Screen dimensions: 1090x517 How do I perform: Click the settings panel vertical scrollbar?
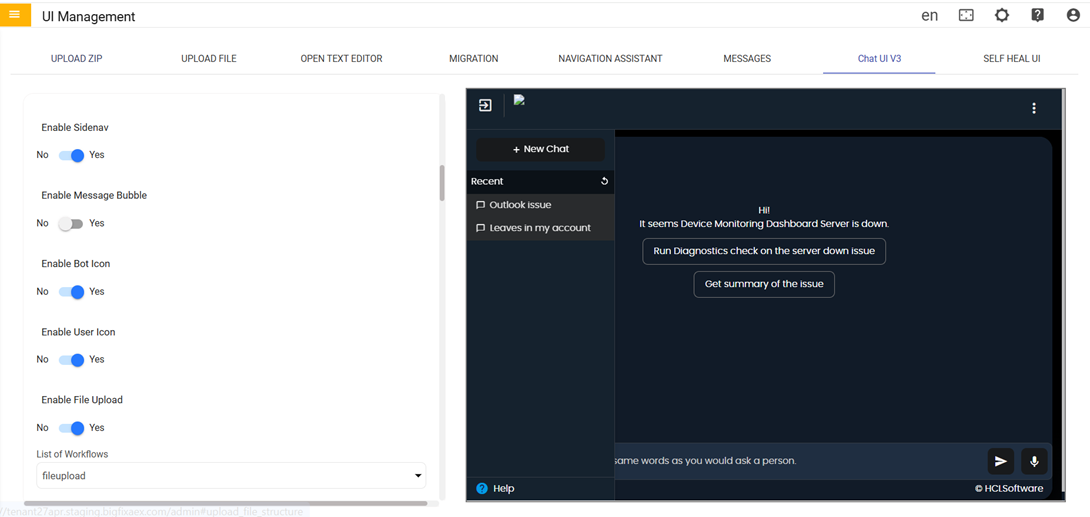click(x=442, y=183)
